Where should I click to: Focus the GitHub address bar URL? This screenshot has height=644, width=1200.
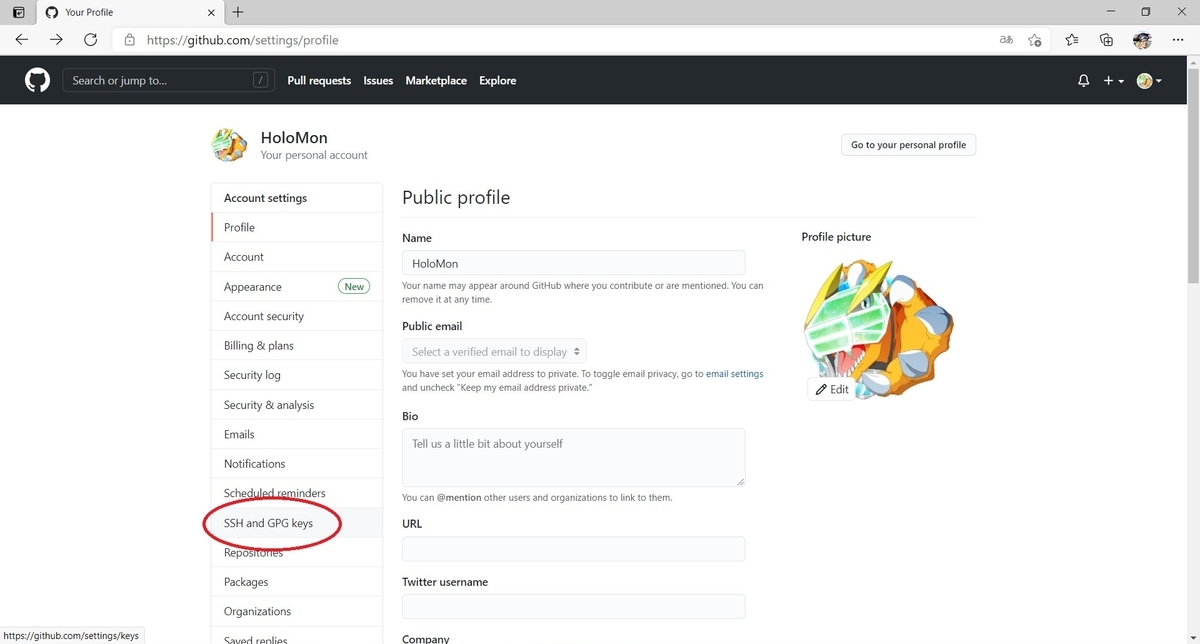(x=242, y=40)
